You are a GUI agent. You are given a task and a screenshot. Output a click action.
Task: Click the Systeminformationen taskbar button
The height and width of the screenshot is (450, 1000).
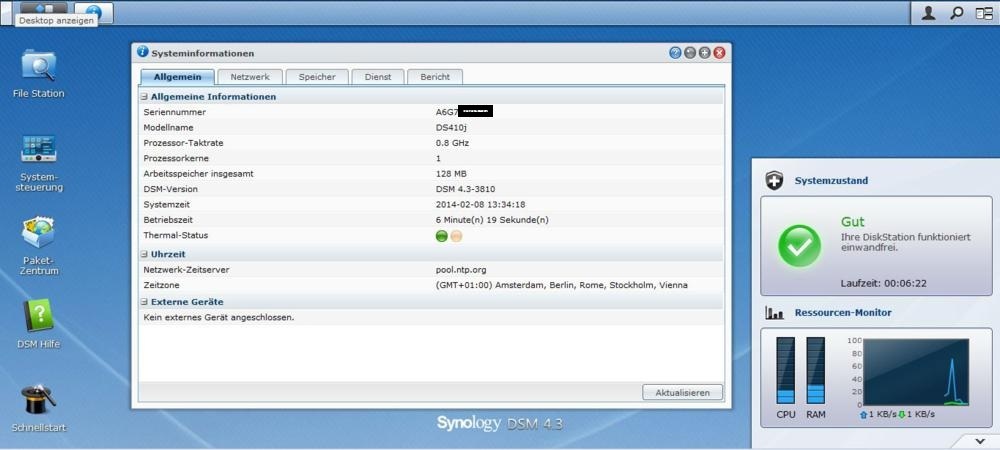(x=93, y=12)
